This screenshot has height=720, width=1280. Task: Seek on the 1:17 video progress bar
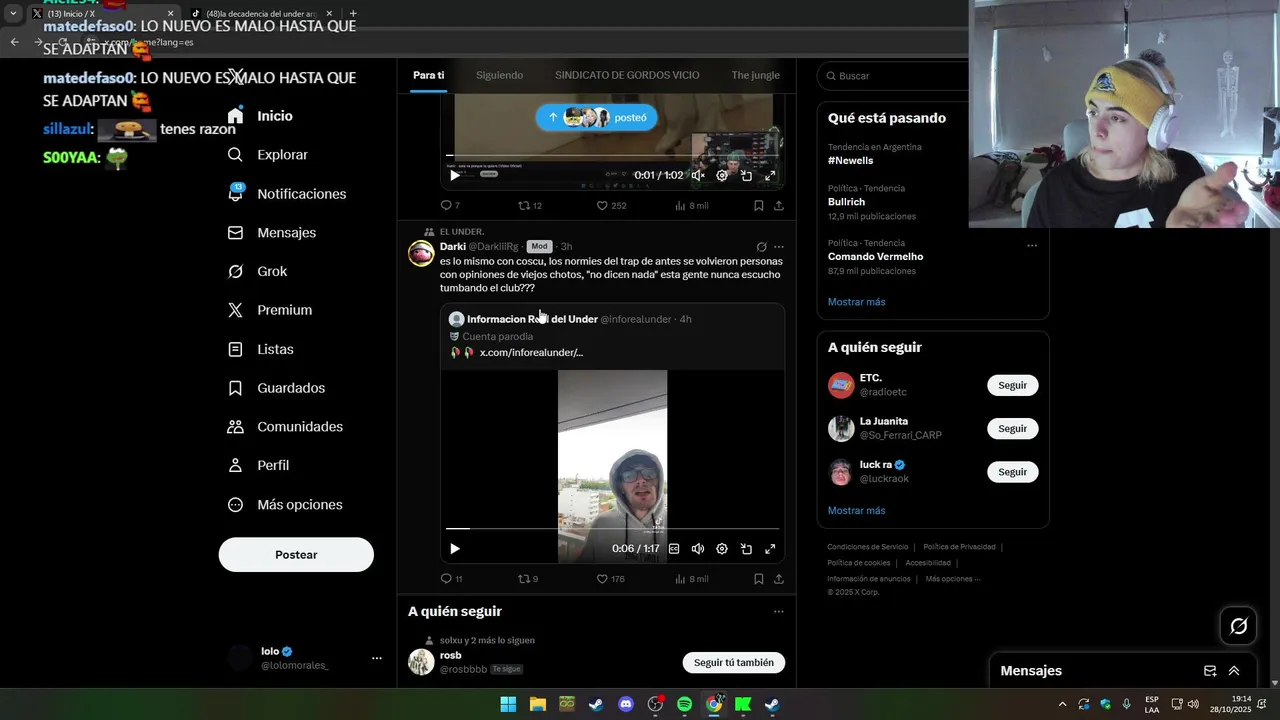pos(612,528)
